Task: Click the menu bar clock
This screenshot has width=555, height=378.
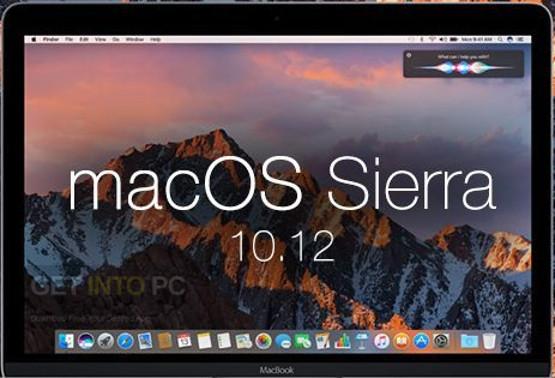Action: pos(477,40)
